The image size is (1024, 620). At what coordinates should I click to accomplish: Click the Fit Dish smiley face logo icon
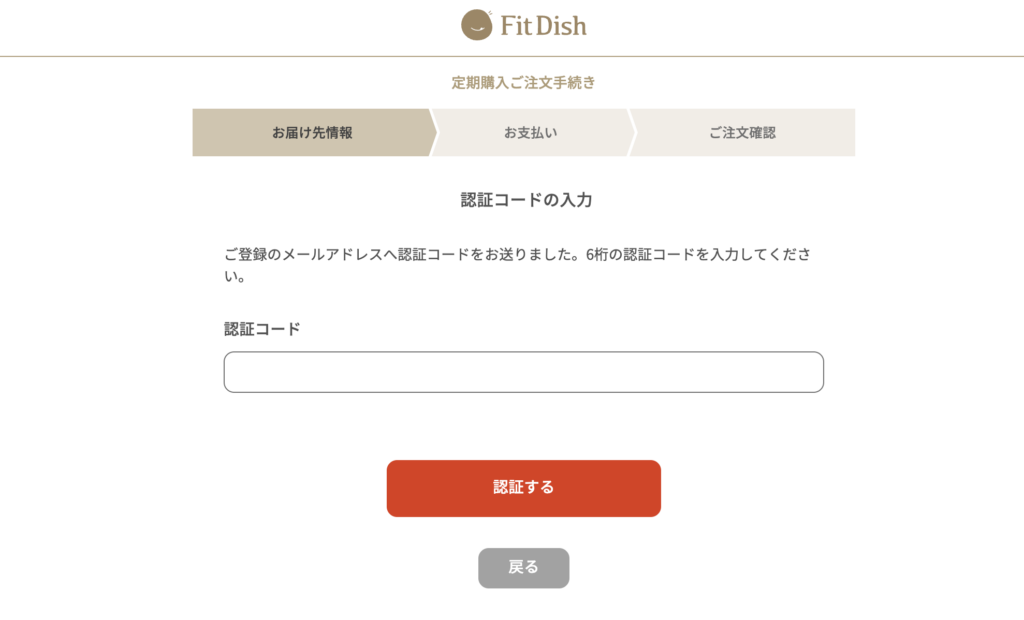click(477, 25)
